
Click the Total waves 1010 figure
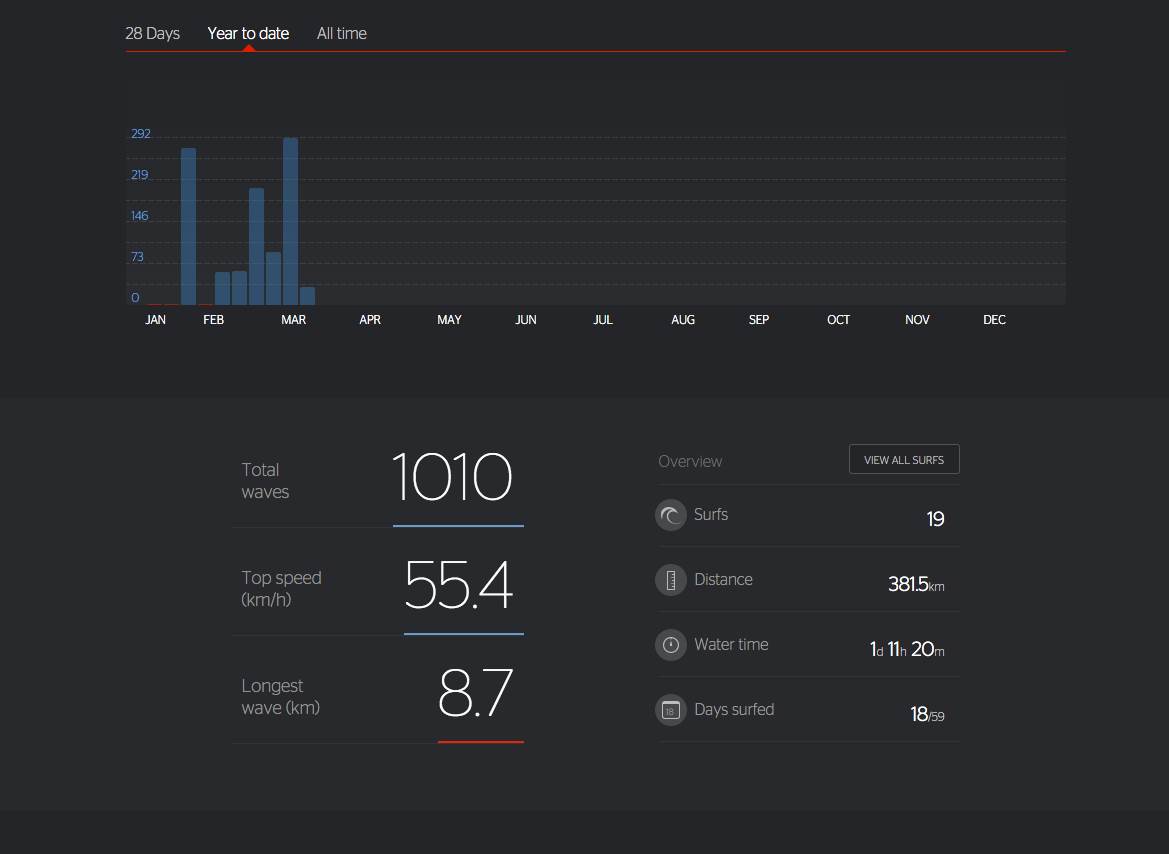tap(452, 478)
